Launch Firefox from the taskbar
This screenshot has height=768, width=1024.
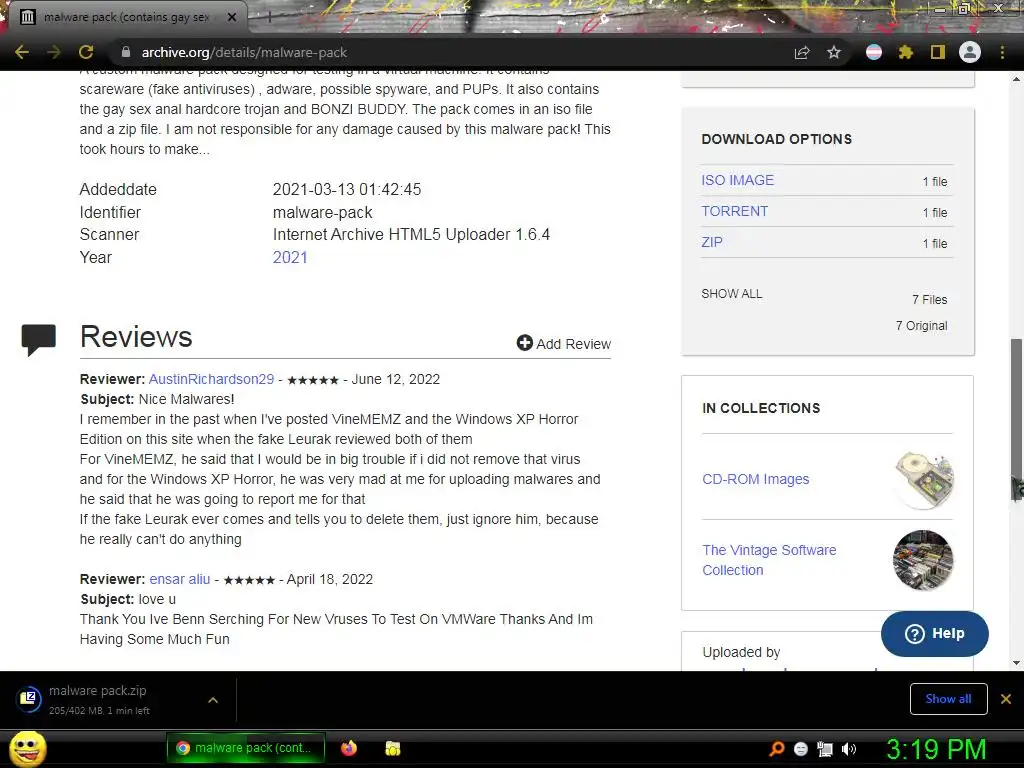(349, 748)
